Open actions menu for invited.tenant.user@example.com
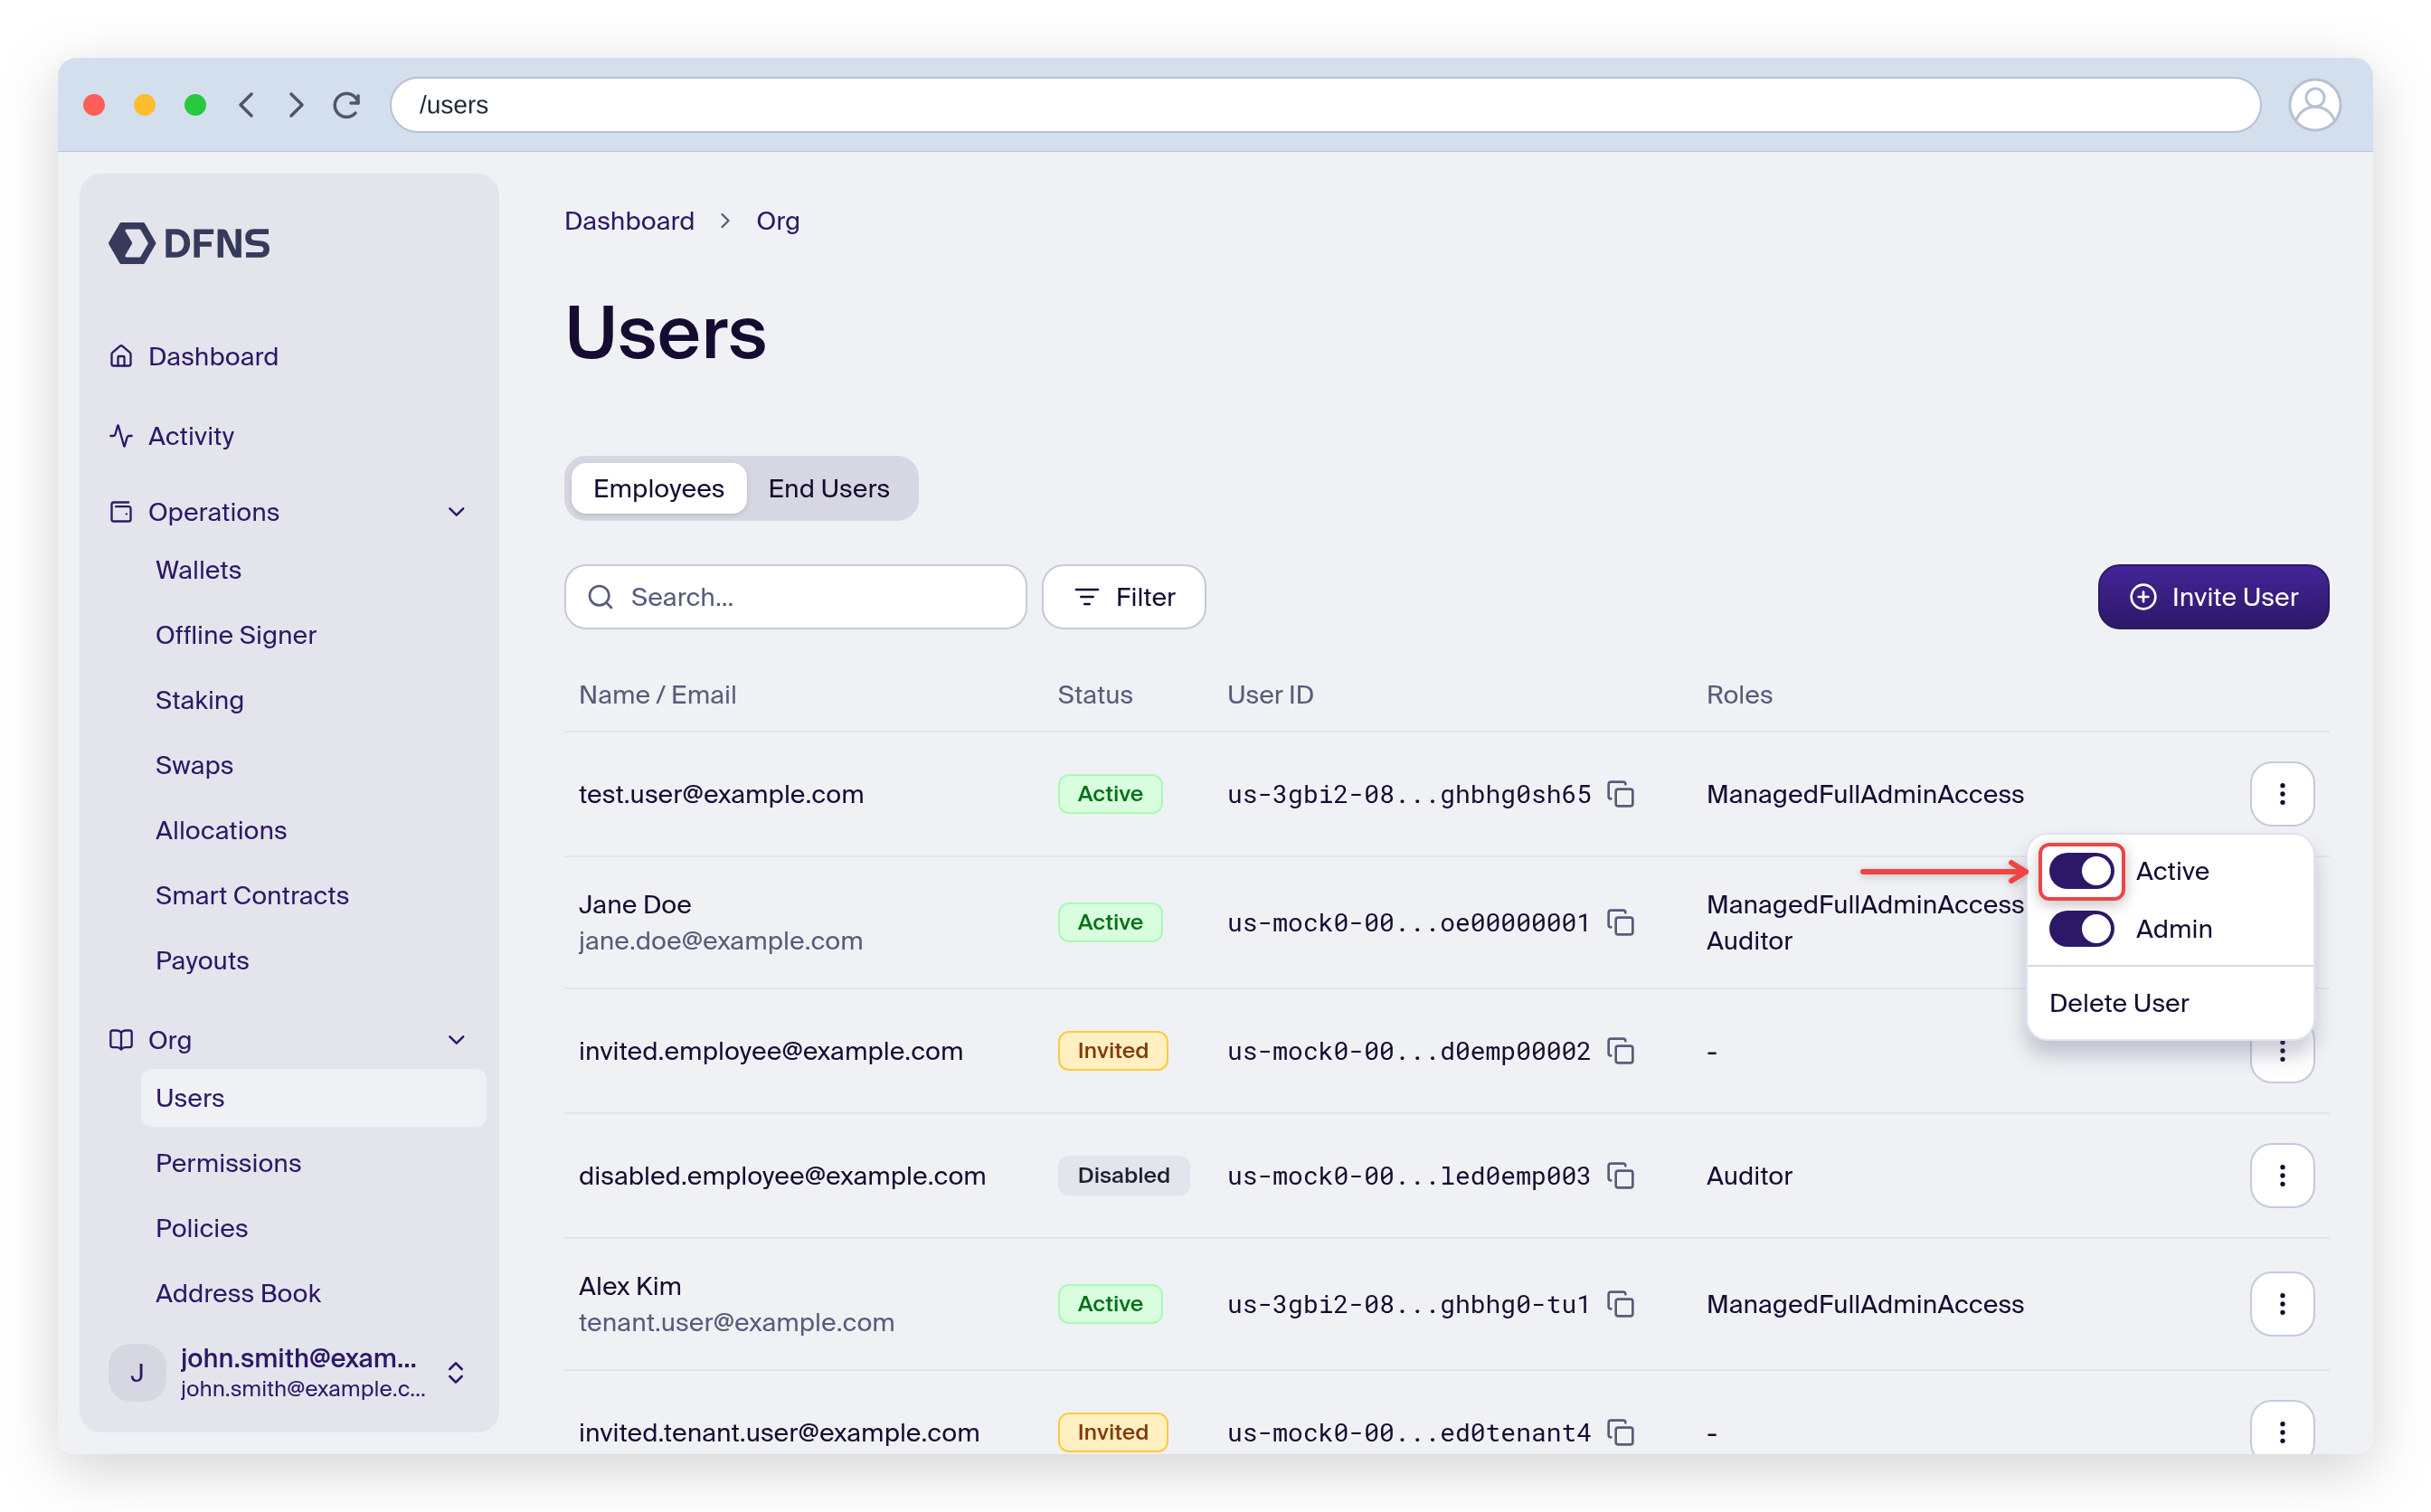The width and height of the screenshot is (2431, 1512). coord(2281,1430)
